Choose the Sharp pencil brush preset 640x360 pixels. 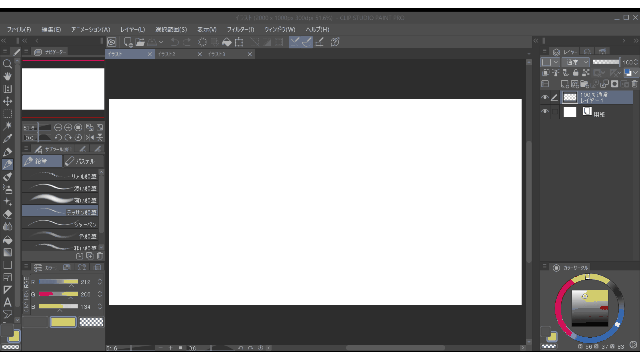(x=60, y=224)
